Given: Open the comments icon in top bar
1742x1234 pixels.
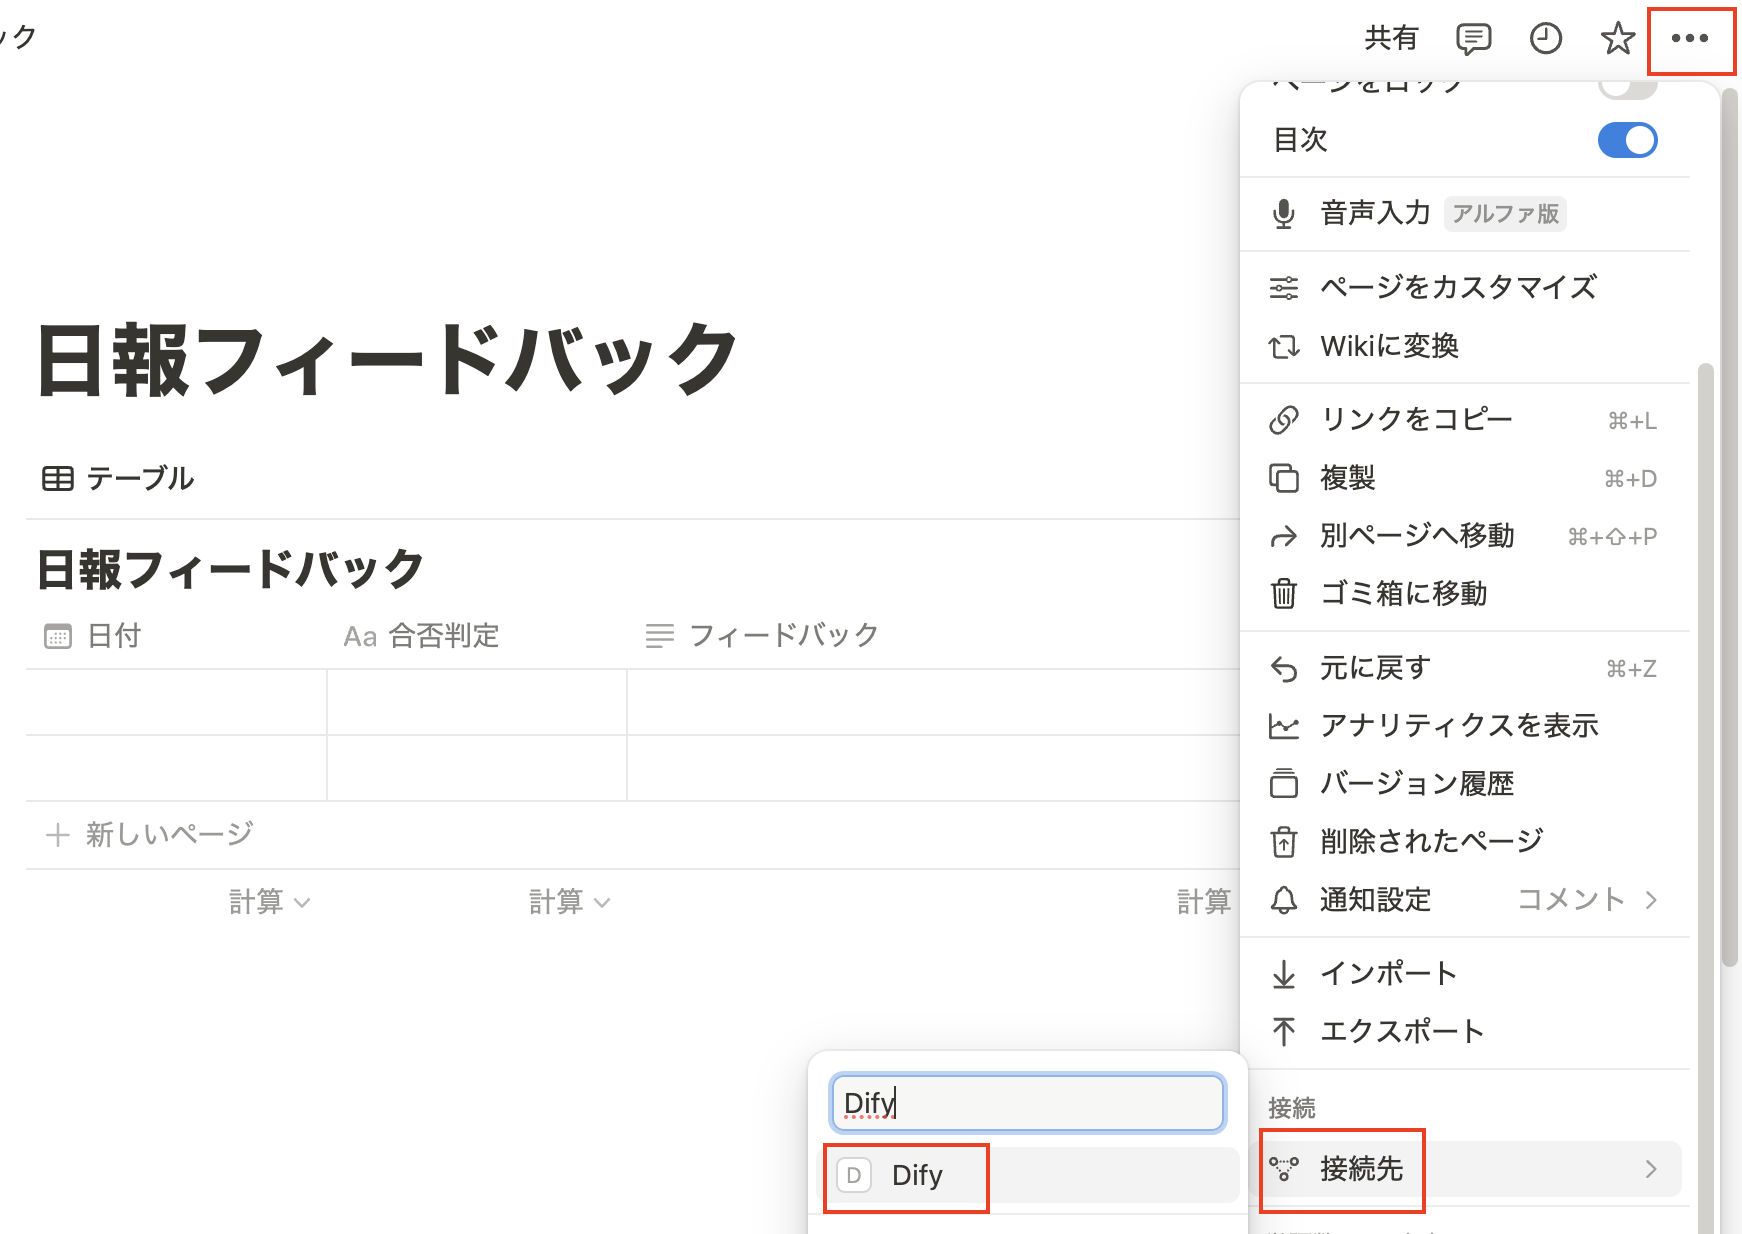Looking at the screenshot, I should pyautogui.click(x=1473, y=39).
